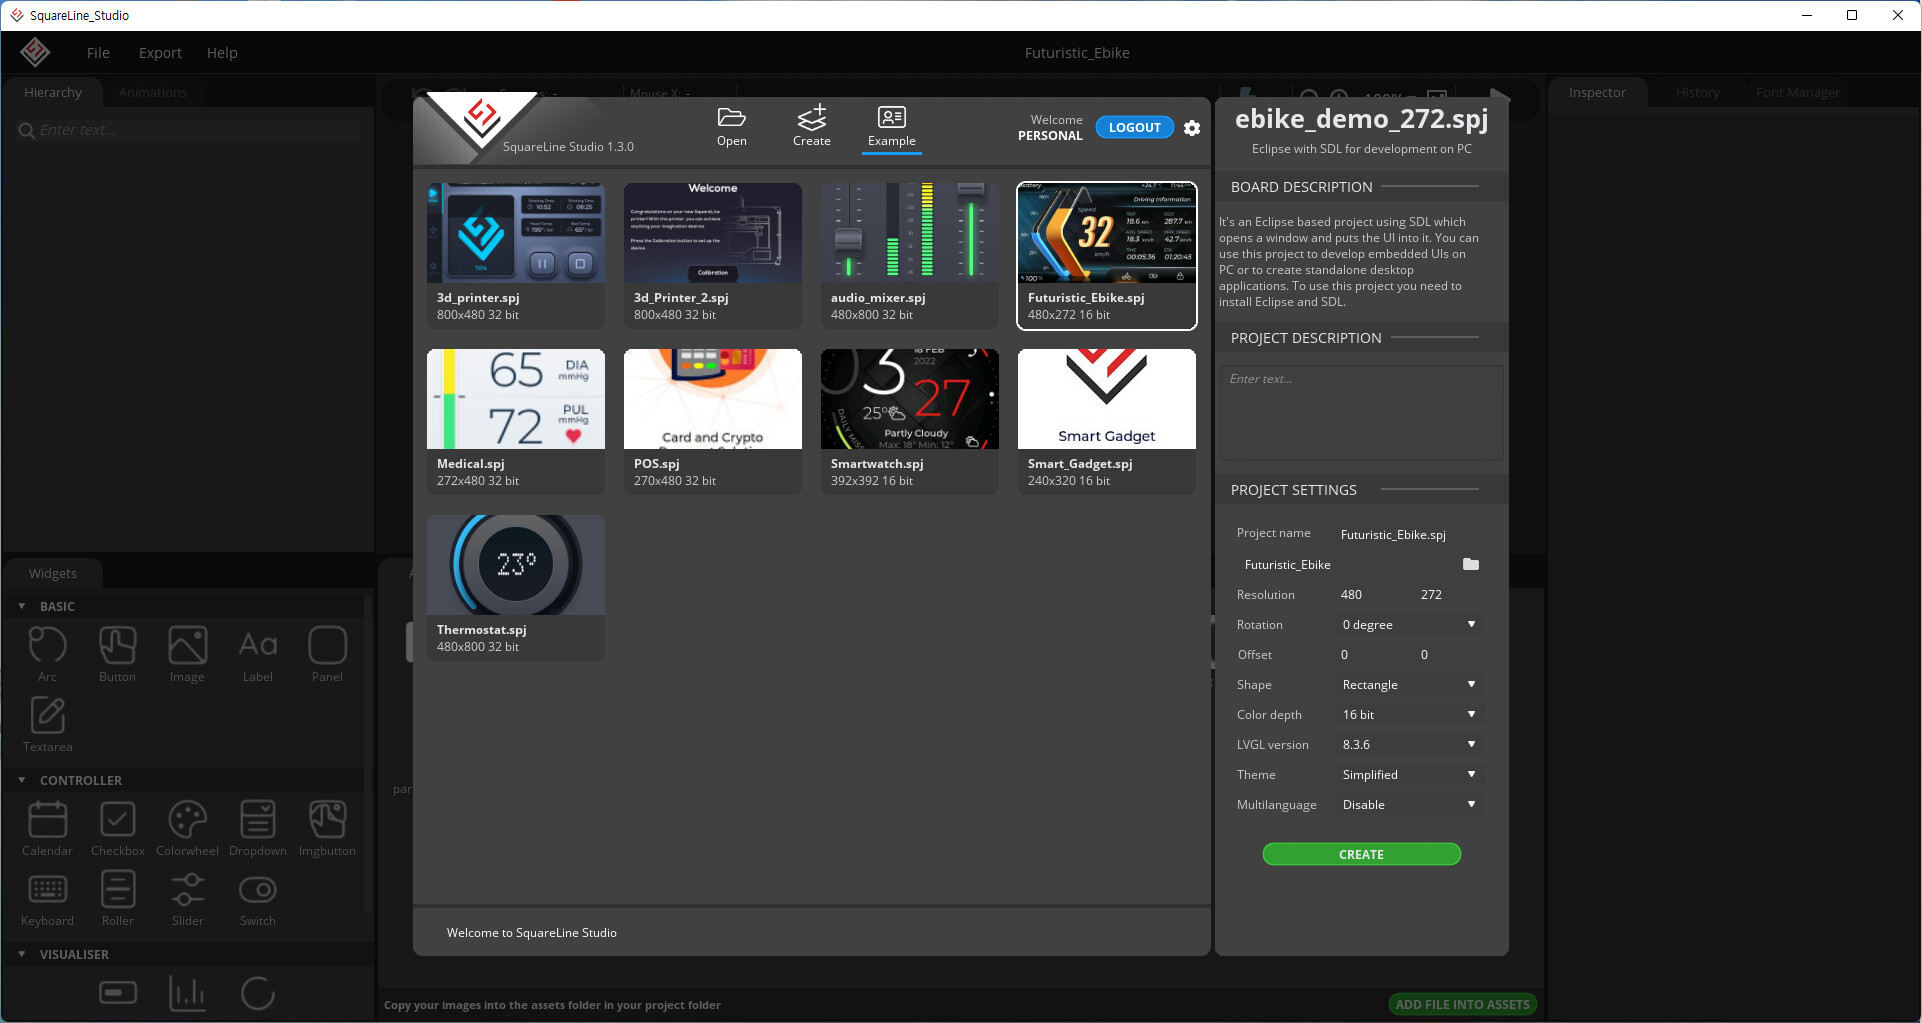Screen dimensions: 1922x1023
Task: Select the Bar visualiser widget icon
Action: (x=118, y=993)
